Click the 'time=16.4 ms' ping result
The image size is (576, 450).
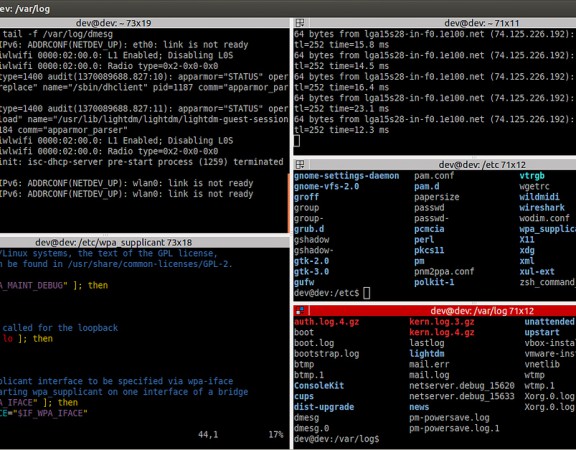359,87
